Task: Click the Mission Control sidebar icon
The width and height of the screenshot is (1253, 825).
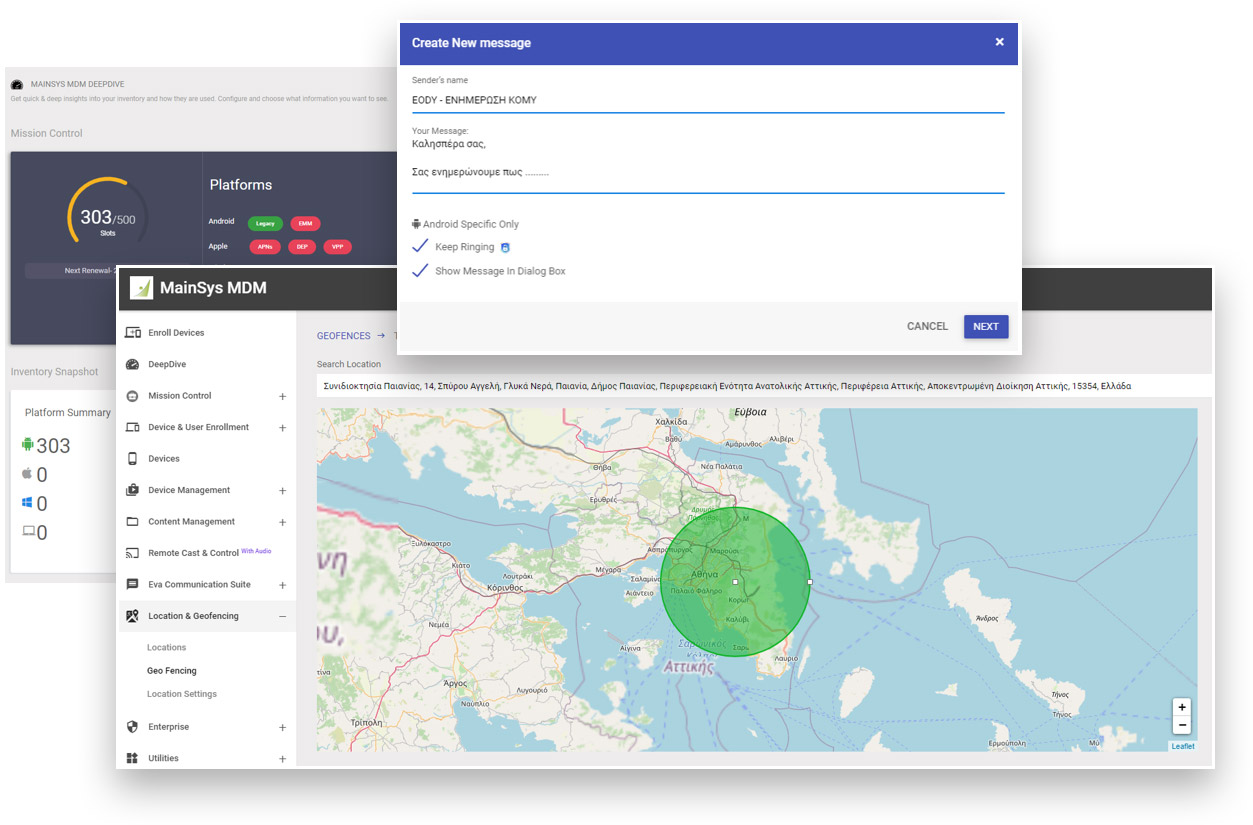Action: (x=132, y=396)
